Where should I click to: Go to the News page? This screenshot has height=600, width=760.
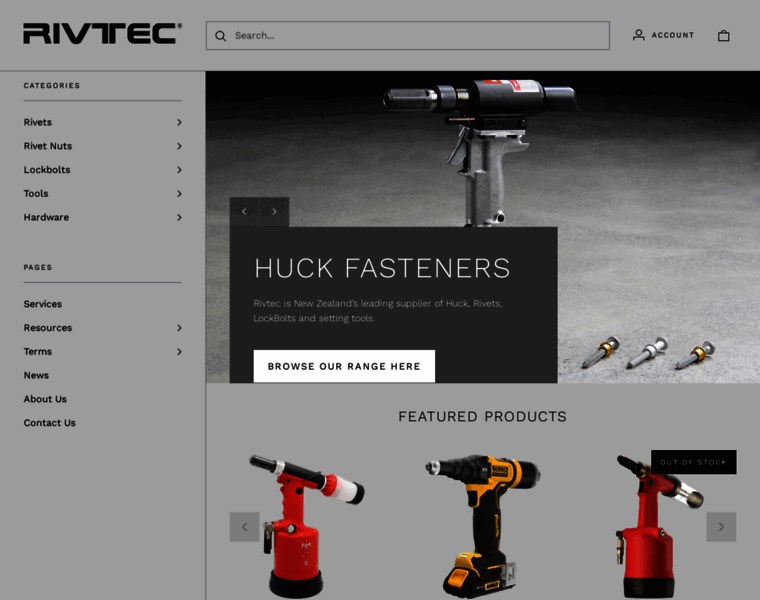pos(36,375)
